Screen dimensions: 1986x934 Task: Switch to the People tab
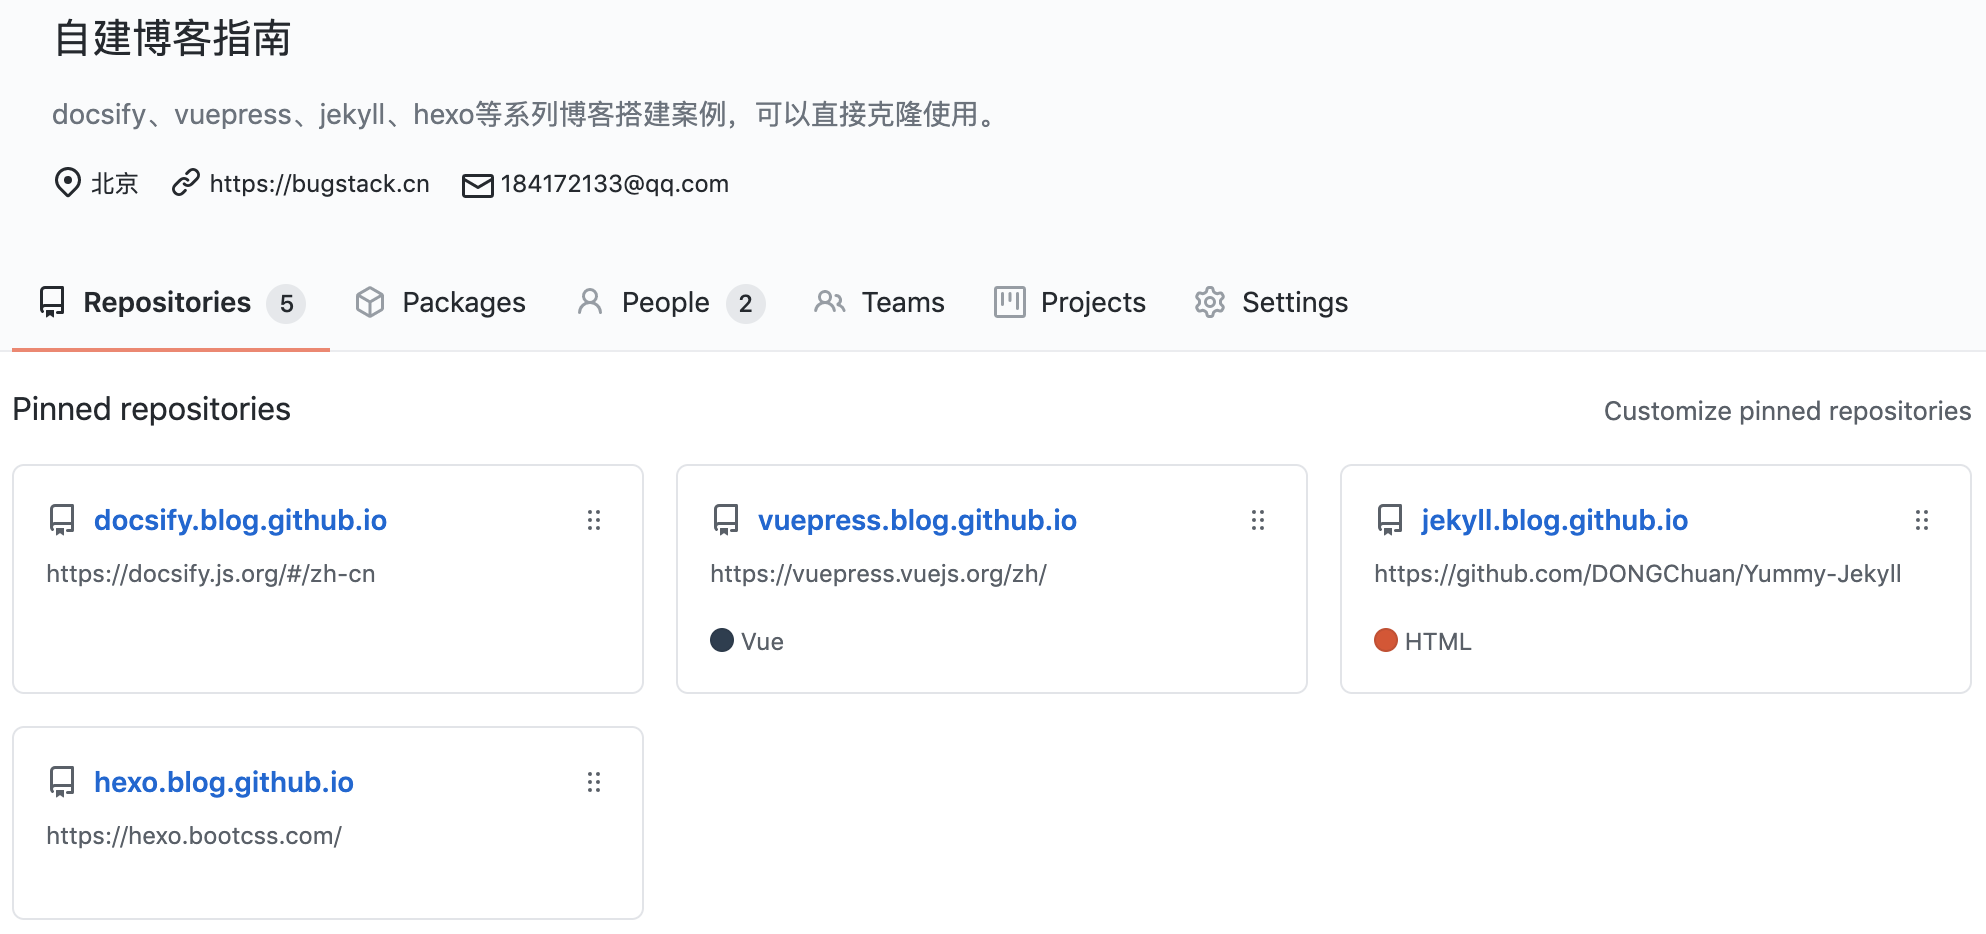pos(670,302)
